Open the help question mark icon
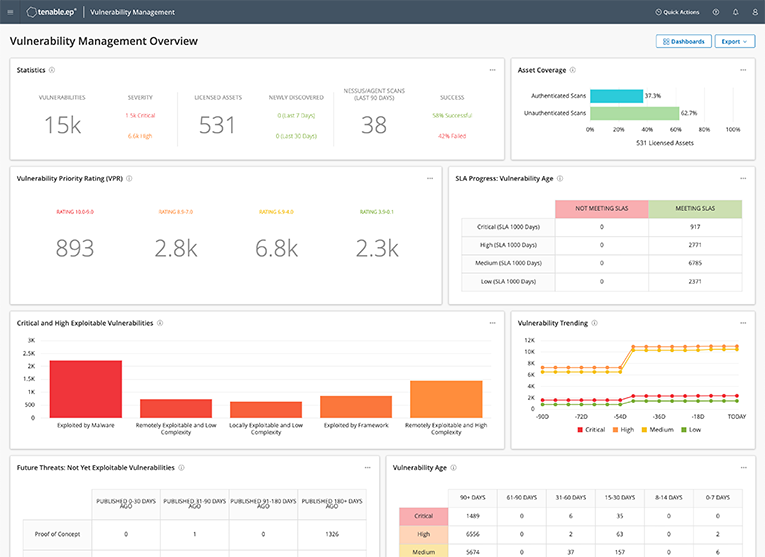 716,12
